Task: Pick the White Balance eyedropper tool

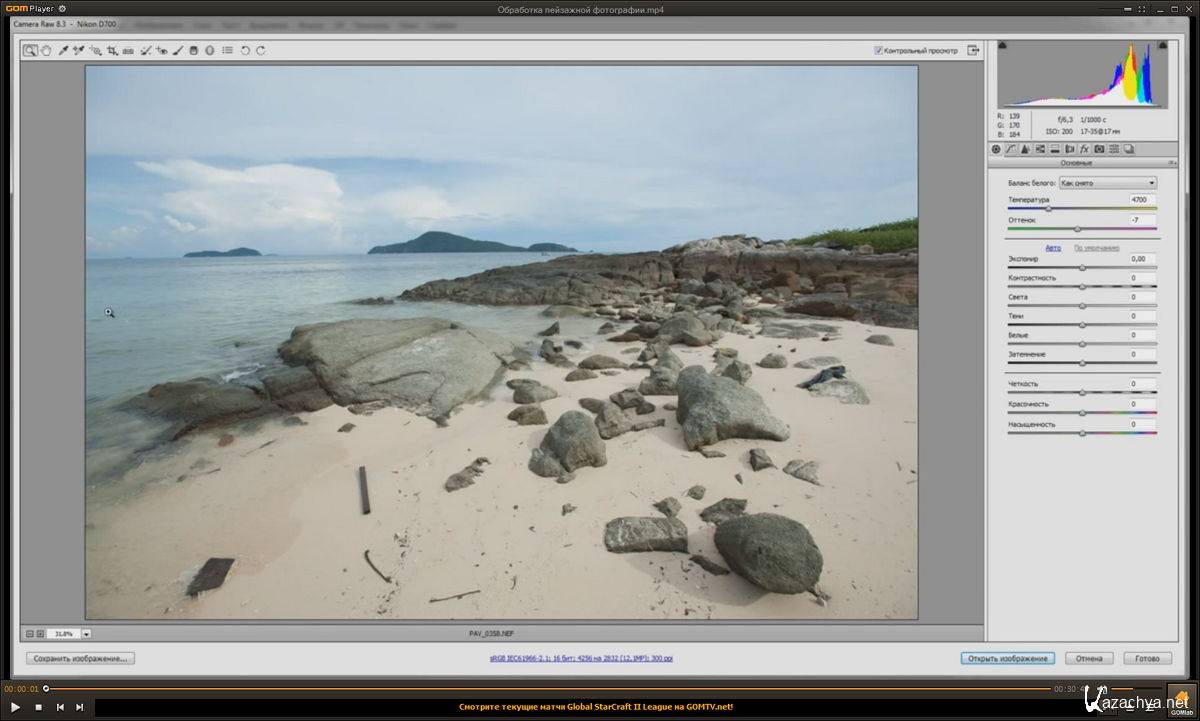Action: point(62,50)
